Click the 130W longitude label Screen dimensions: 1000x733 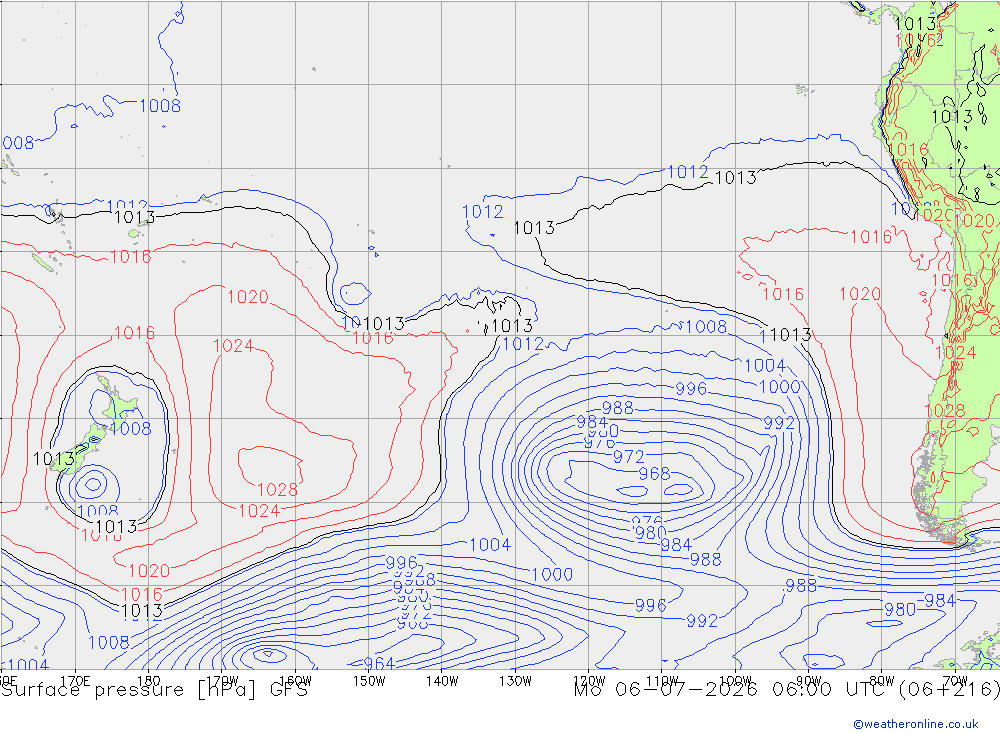tap(515, 681)
